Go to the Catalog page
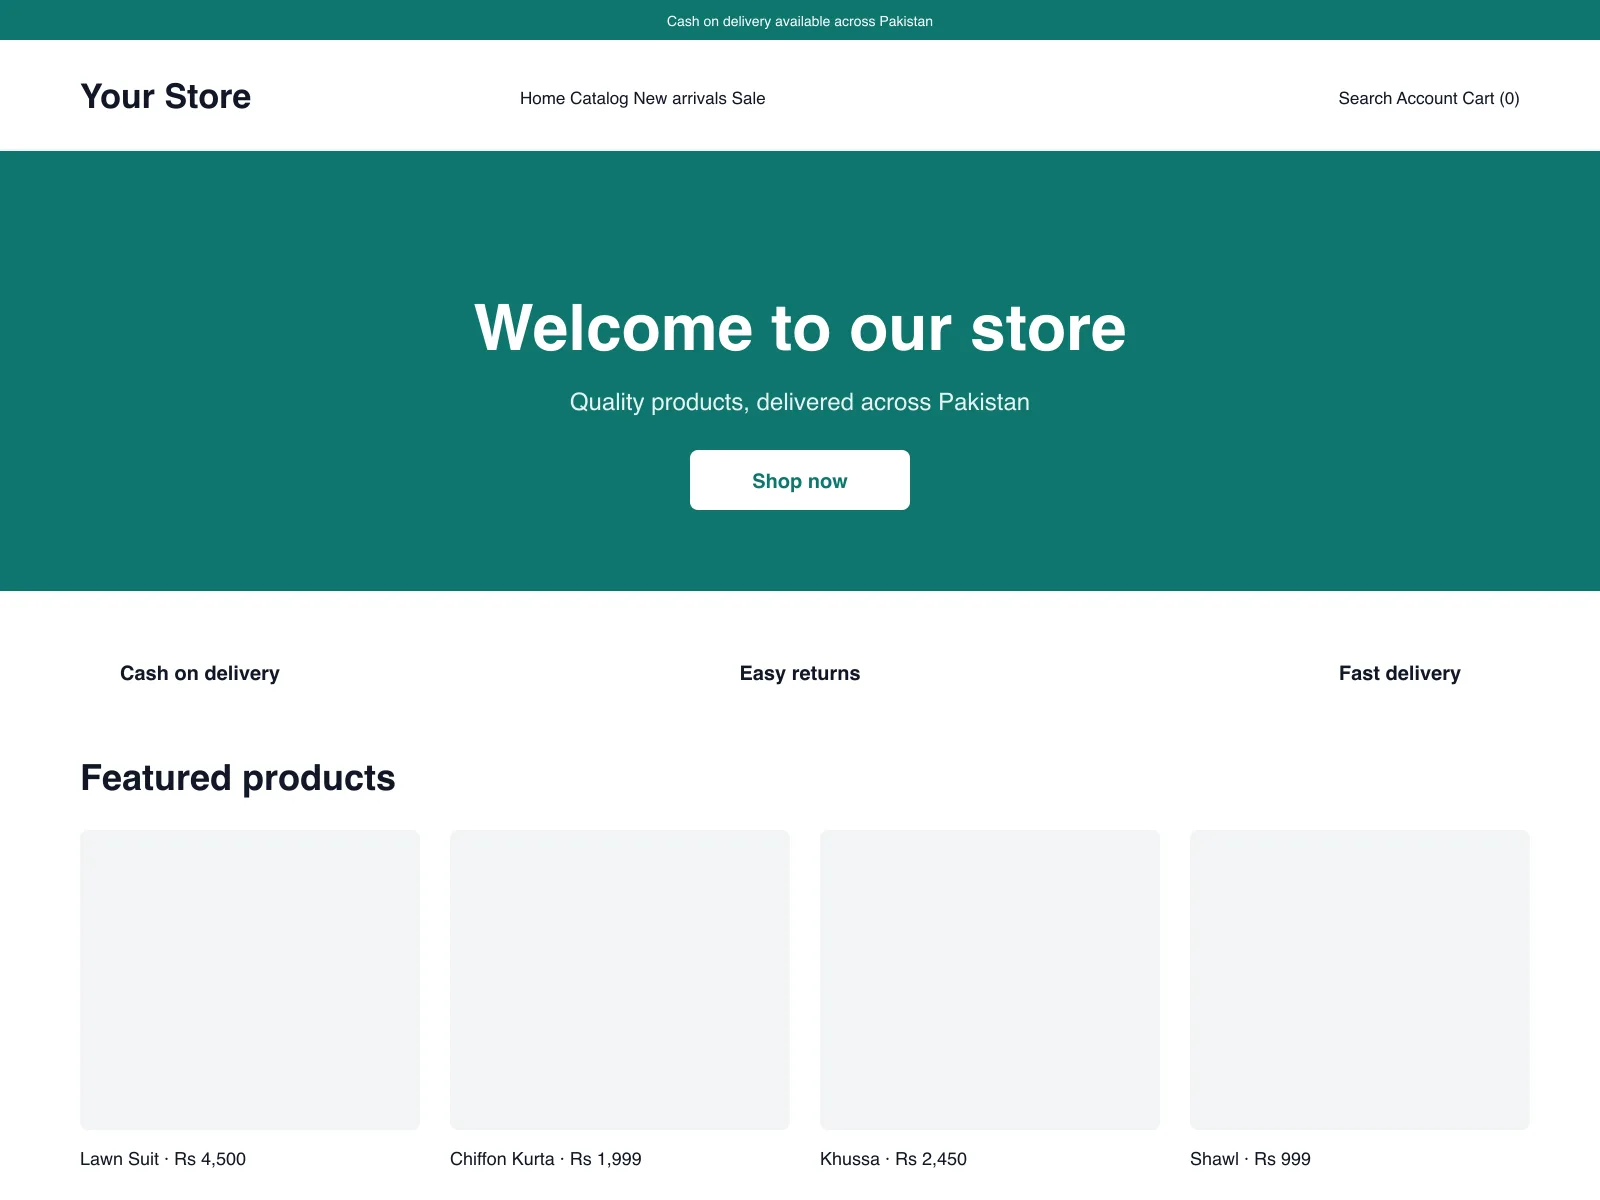 point(599,98)
